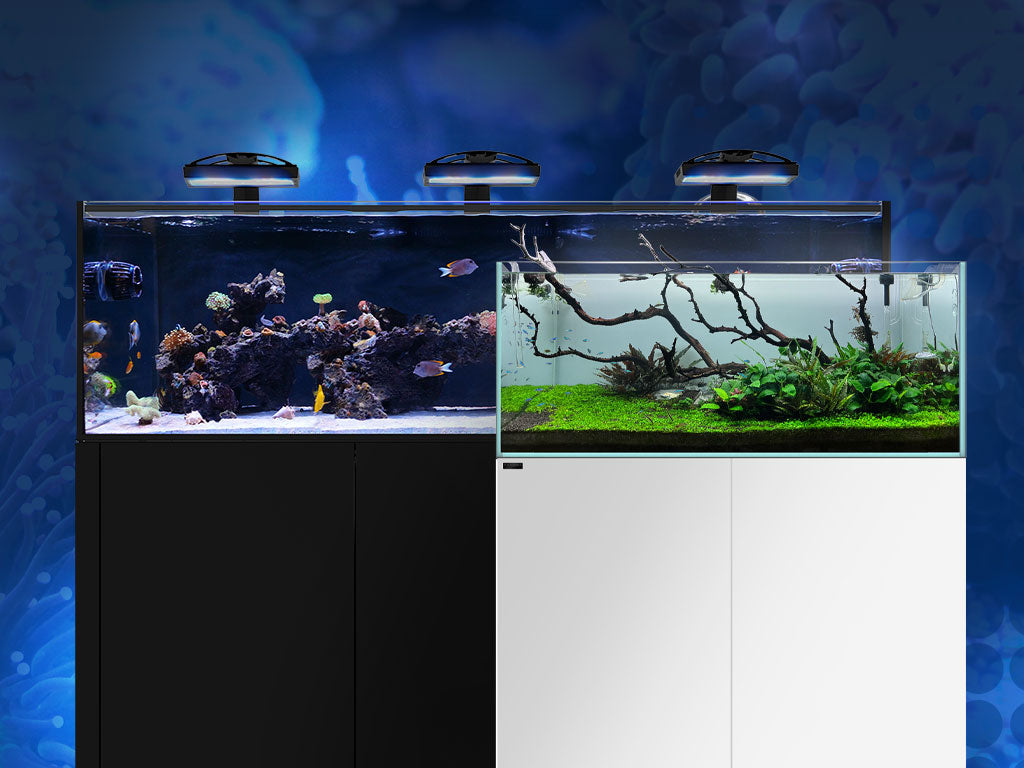
Task: Click the right door of black cabinet
Action: pyautogui.click(x=424, y=600)
